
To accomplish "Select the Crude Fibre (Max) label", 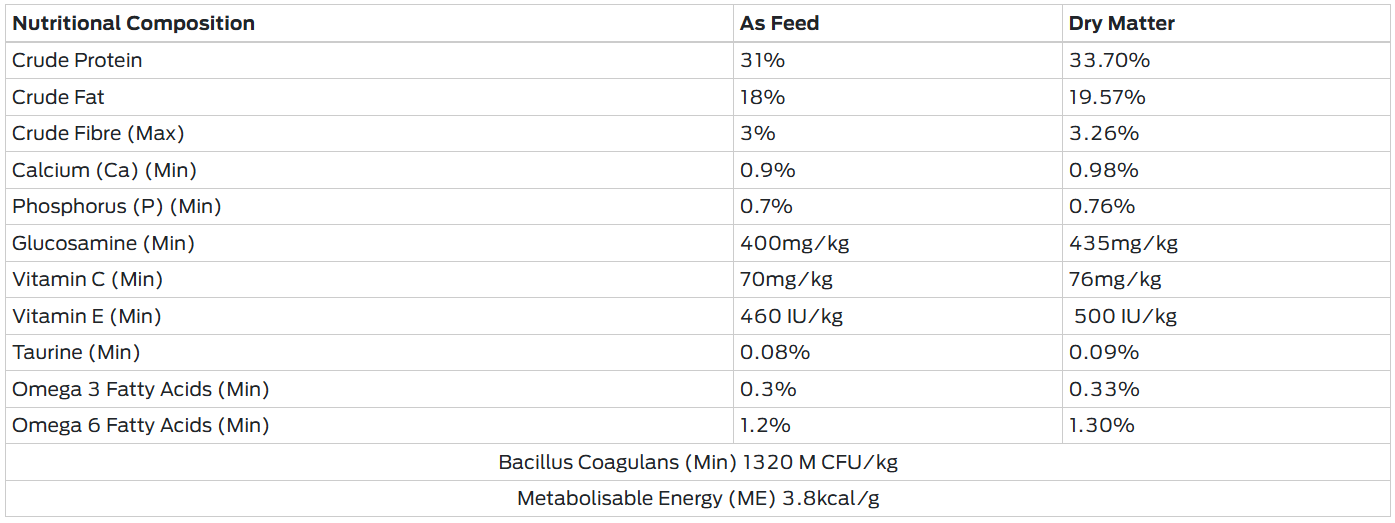I will 98,133.
